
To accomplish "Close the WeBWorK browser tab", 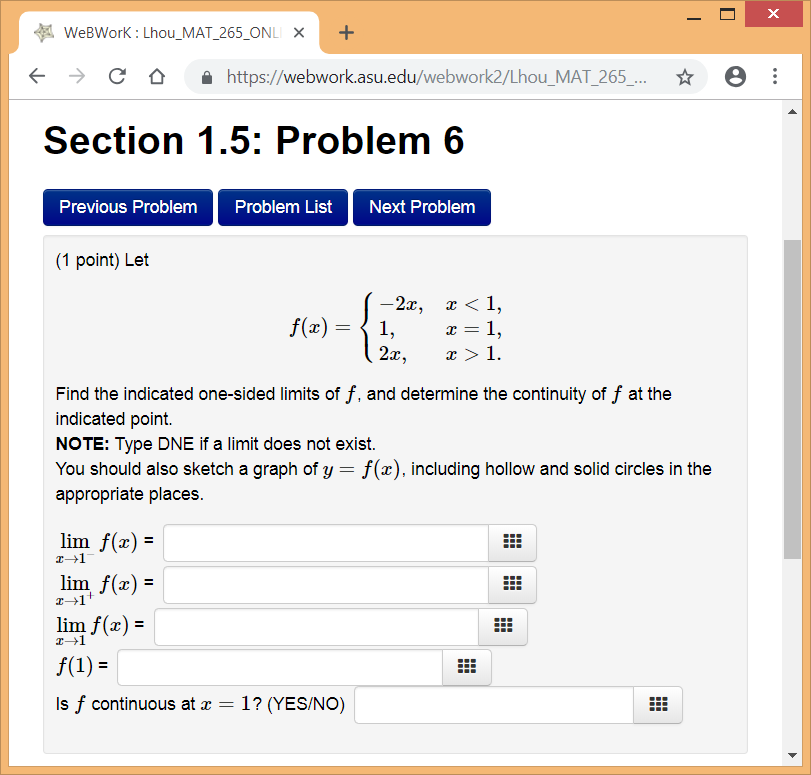I will coord(298,33).
